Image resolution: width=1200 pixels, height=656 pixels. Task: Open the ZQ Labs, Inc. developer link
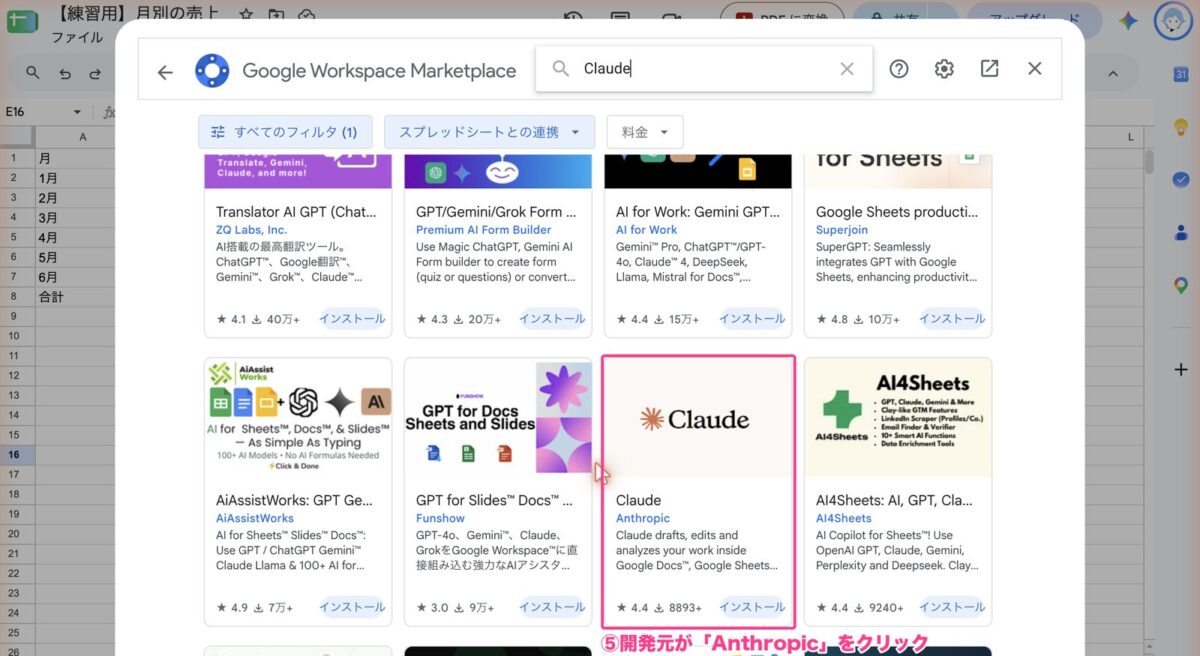(251, 230)
